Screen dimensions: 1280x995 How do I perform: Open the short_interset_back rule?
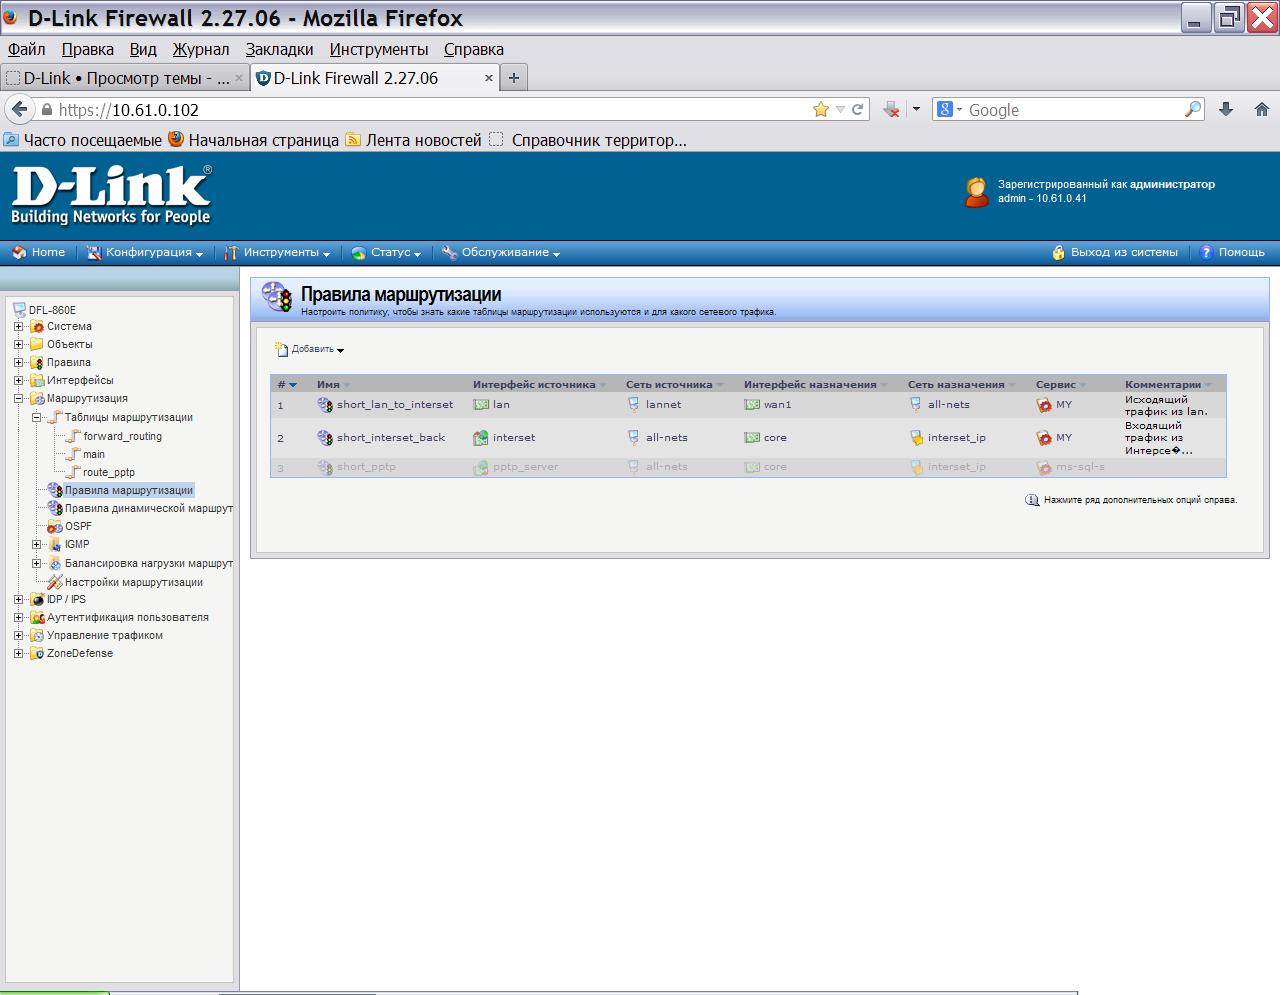click(391, 438)
